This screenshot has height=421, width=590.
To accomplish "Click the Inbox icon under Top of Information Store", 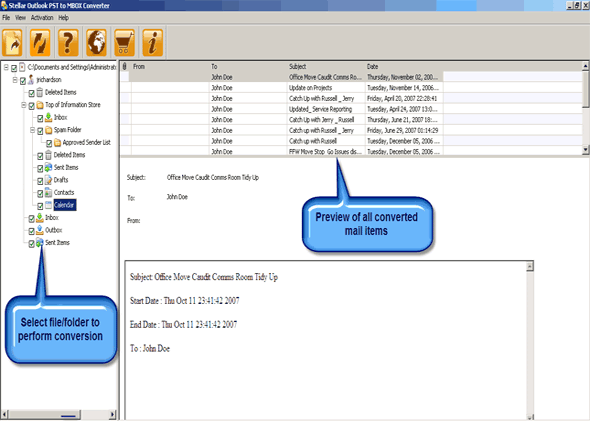I will 49,117.
